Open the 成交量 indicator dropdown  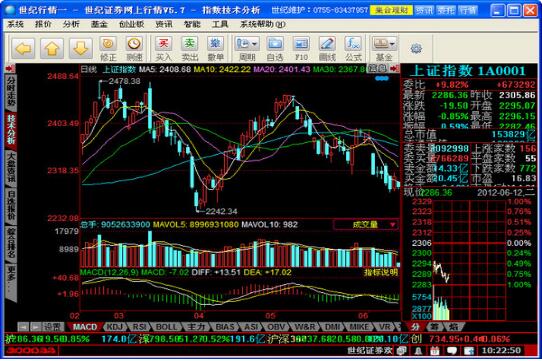[x=366, y=225]
